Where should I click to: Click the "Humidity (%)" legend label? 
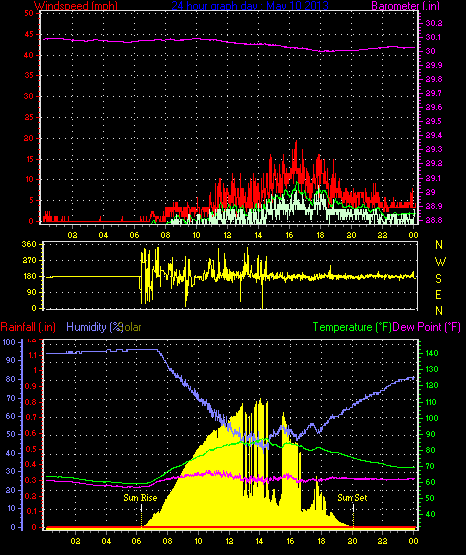pyautogui.click(x=94, y=327)
